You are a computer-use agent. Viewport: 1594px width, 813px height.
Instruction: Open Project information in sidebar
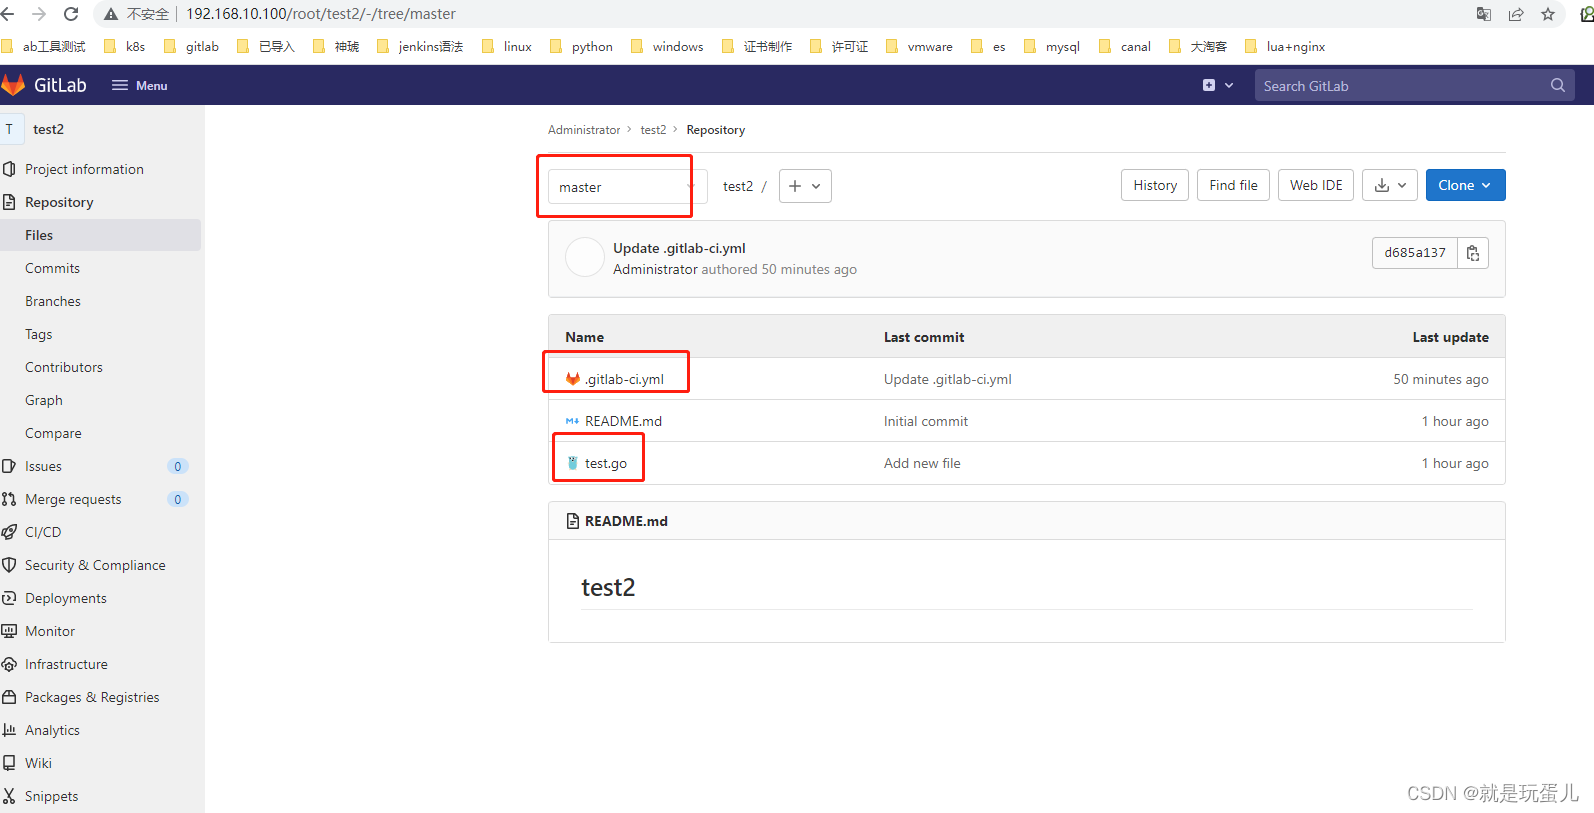coord(84,169)
